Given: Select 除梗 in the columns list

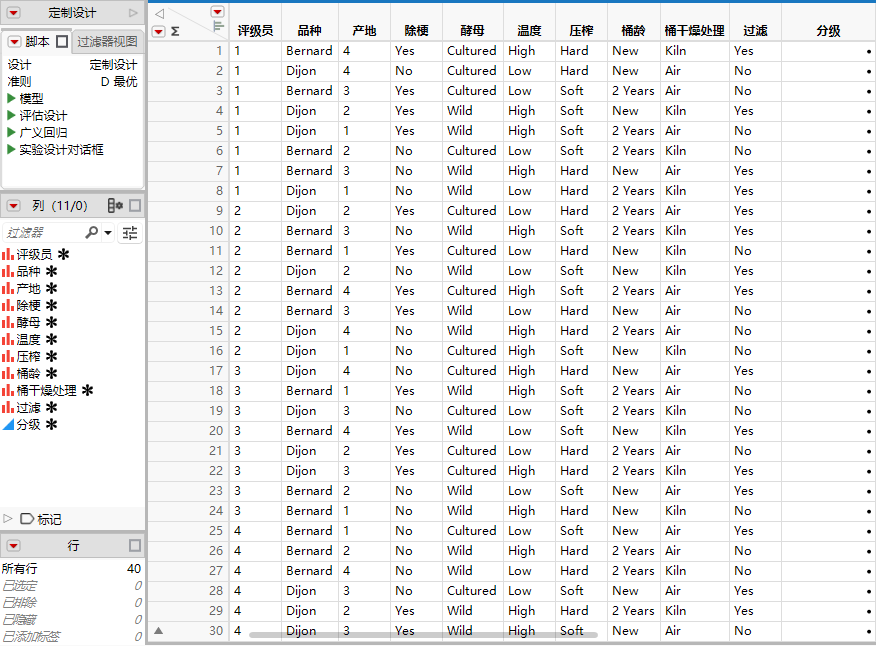Looking at the screenshot, I should (x=28, y=306).
